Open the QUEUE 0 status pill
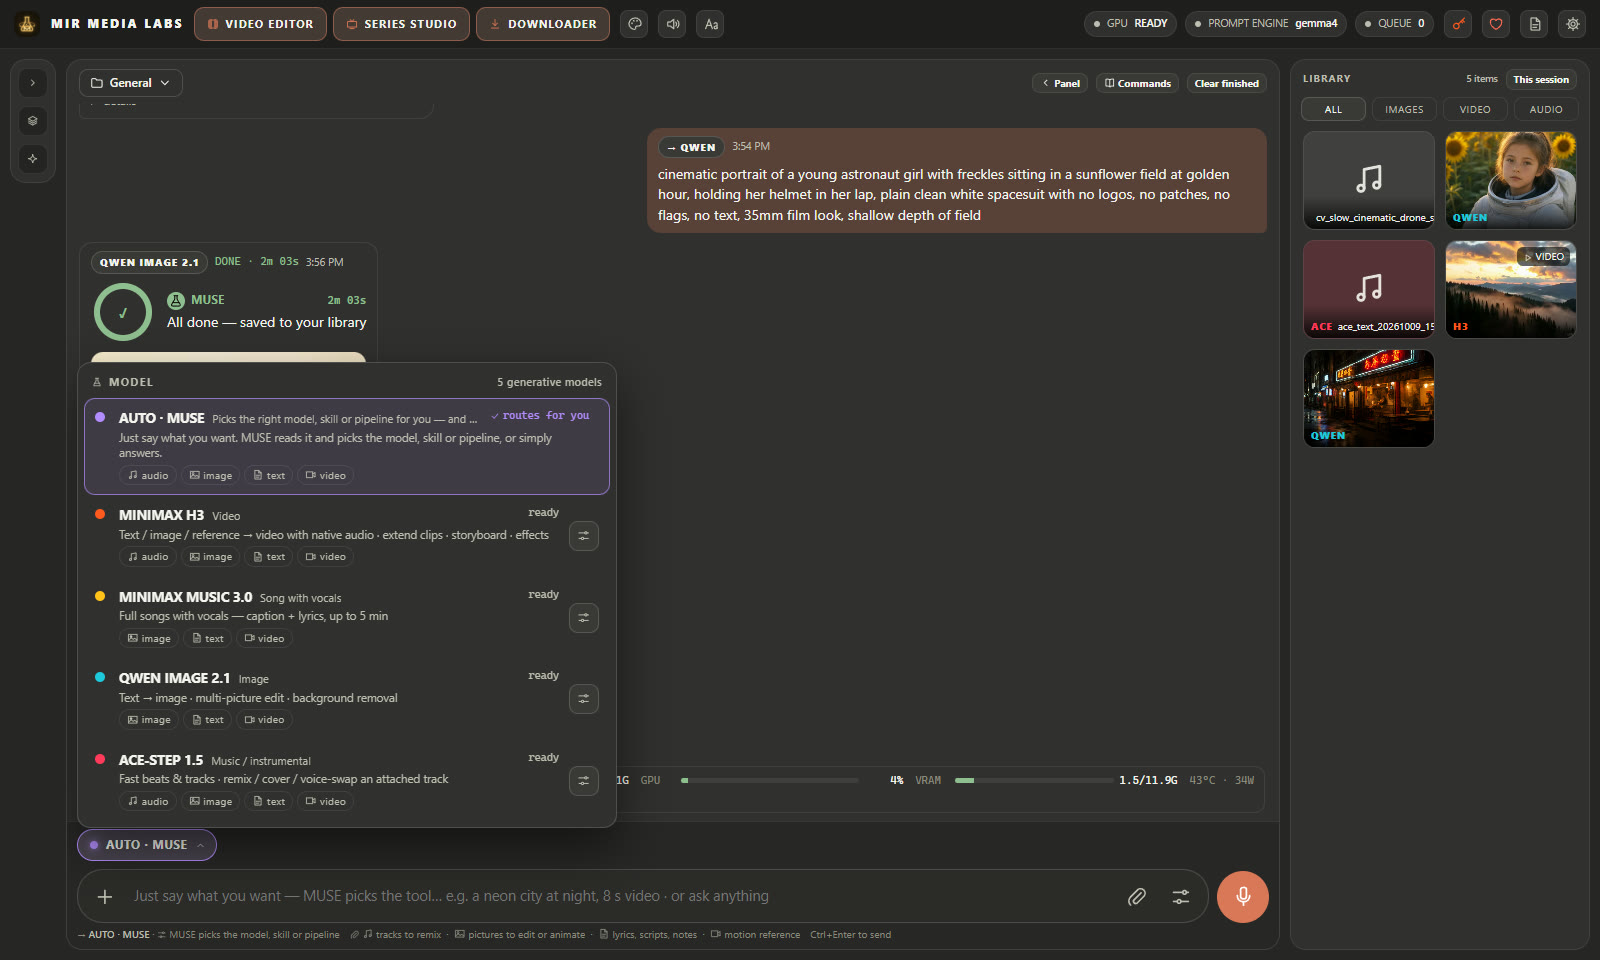 point(1395,24)
